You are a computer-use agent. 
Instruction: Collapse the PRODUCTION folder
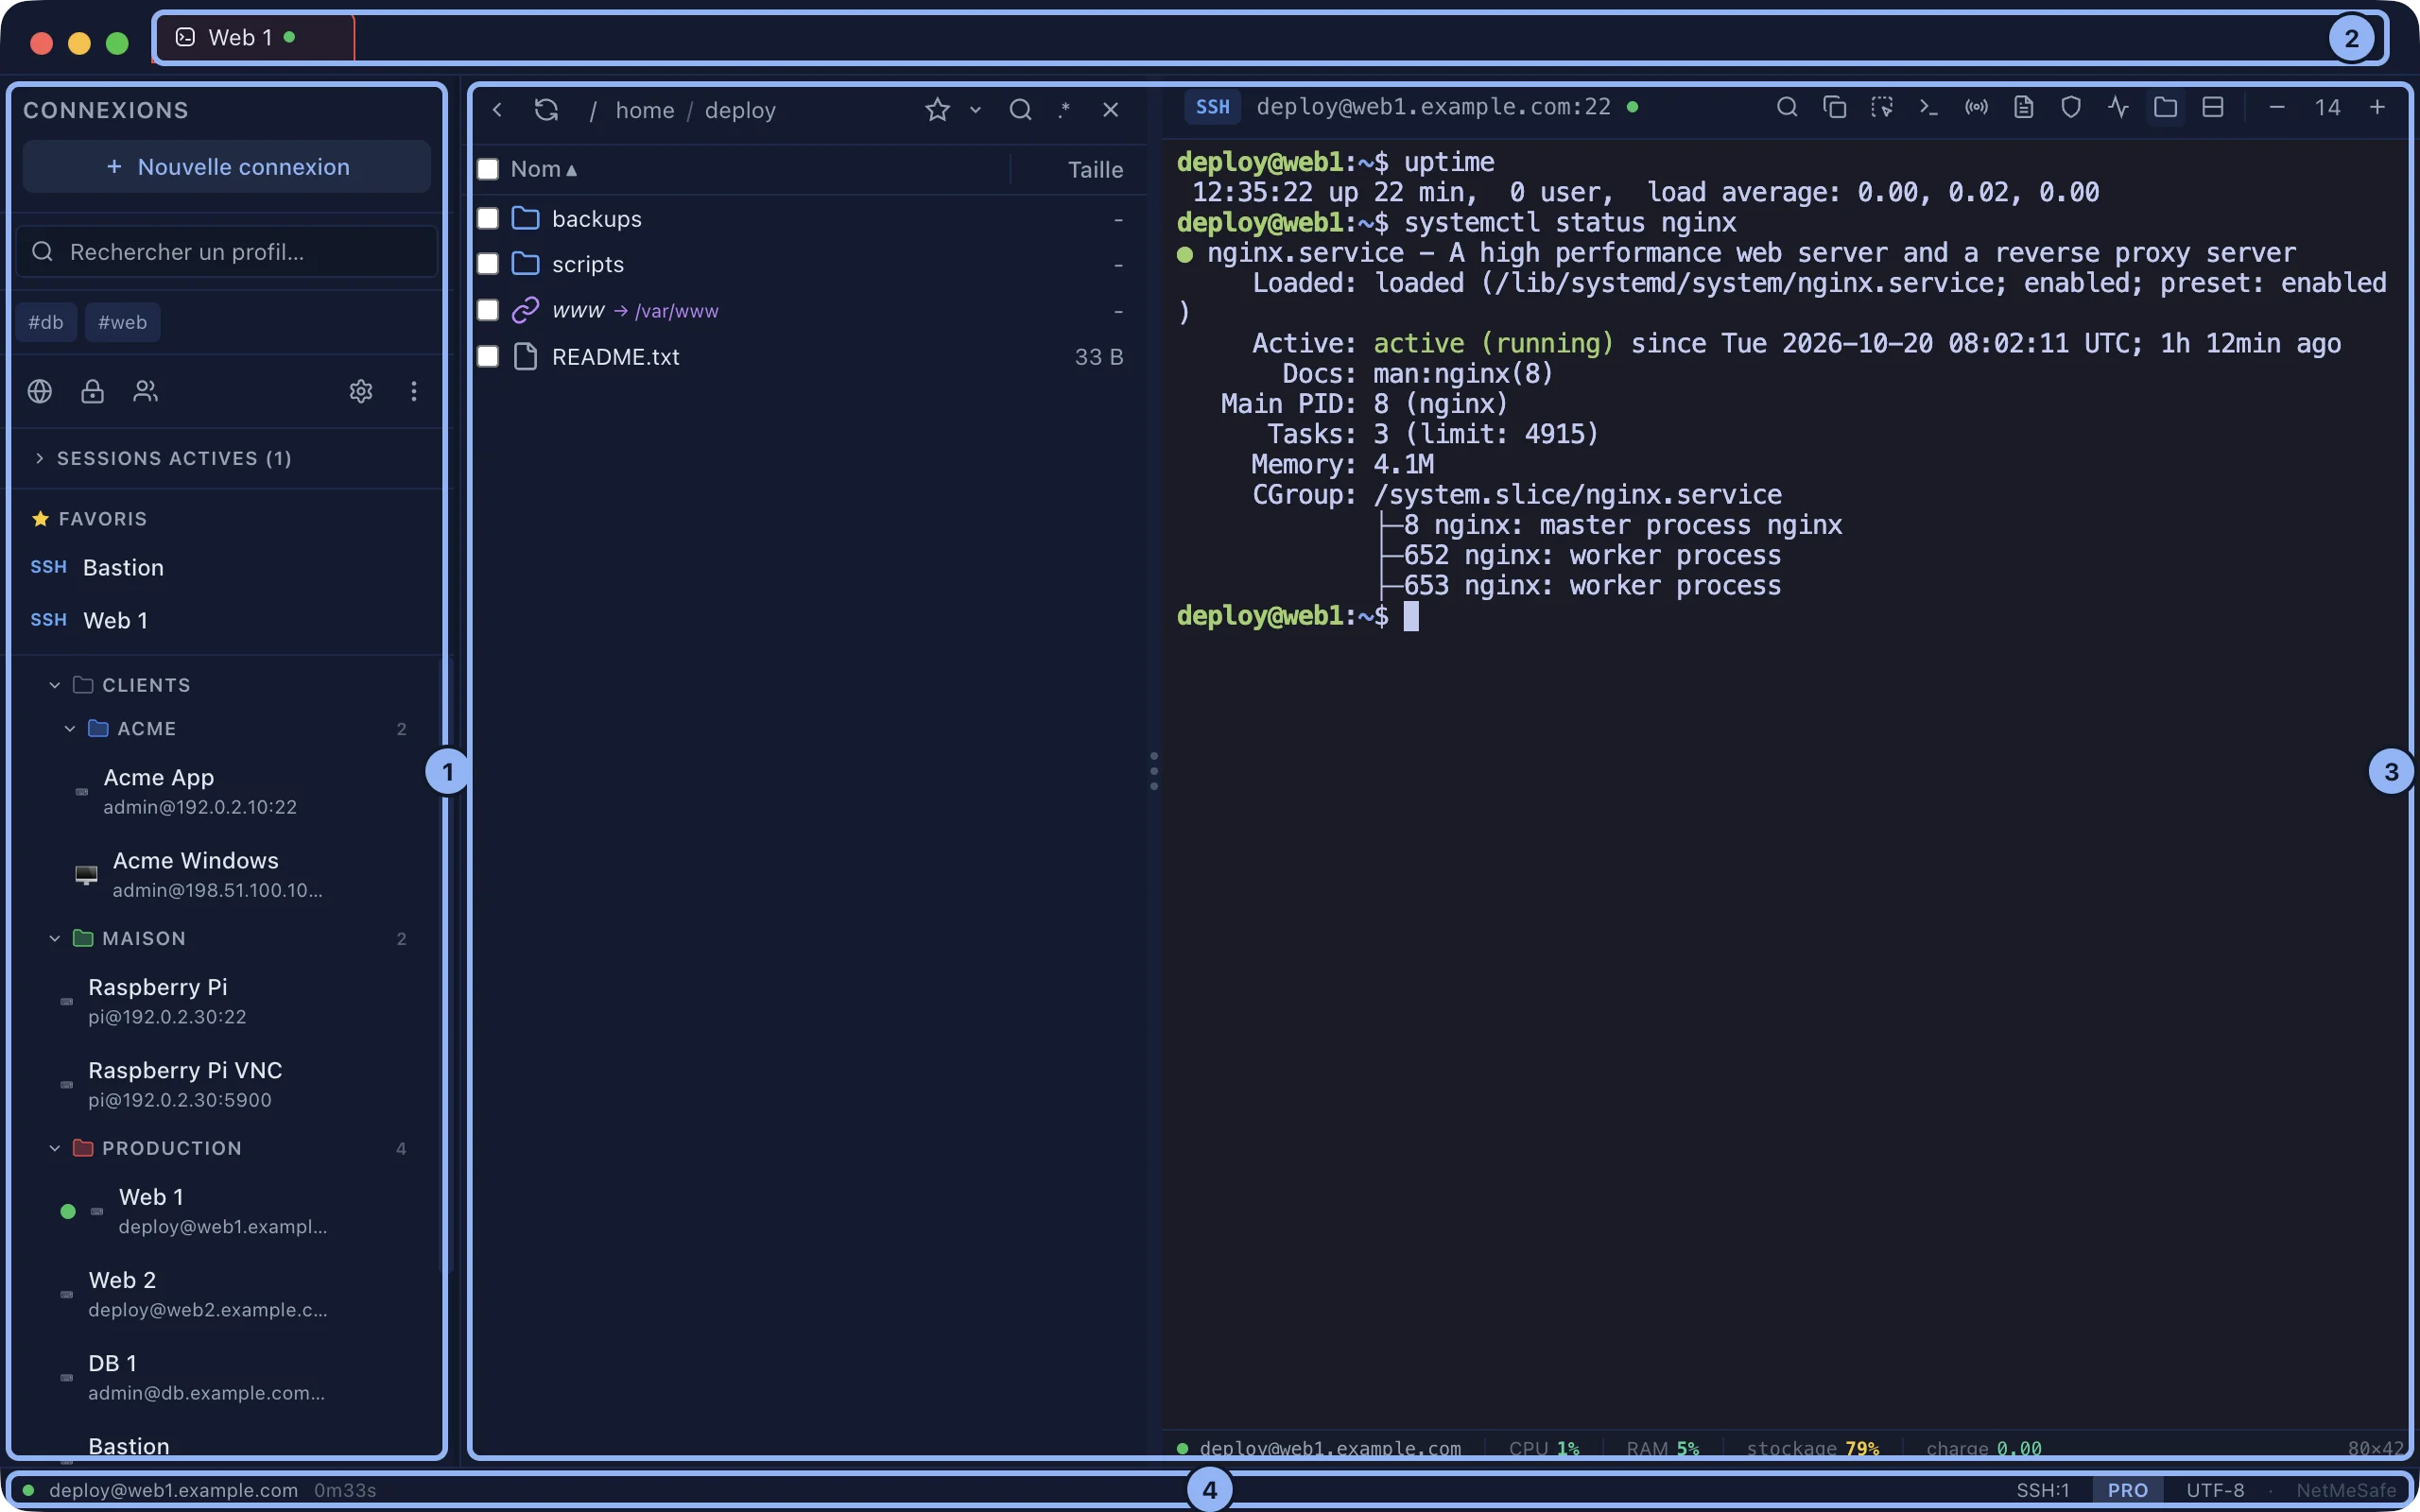click(x=55, y=1149)
